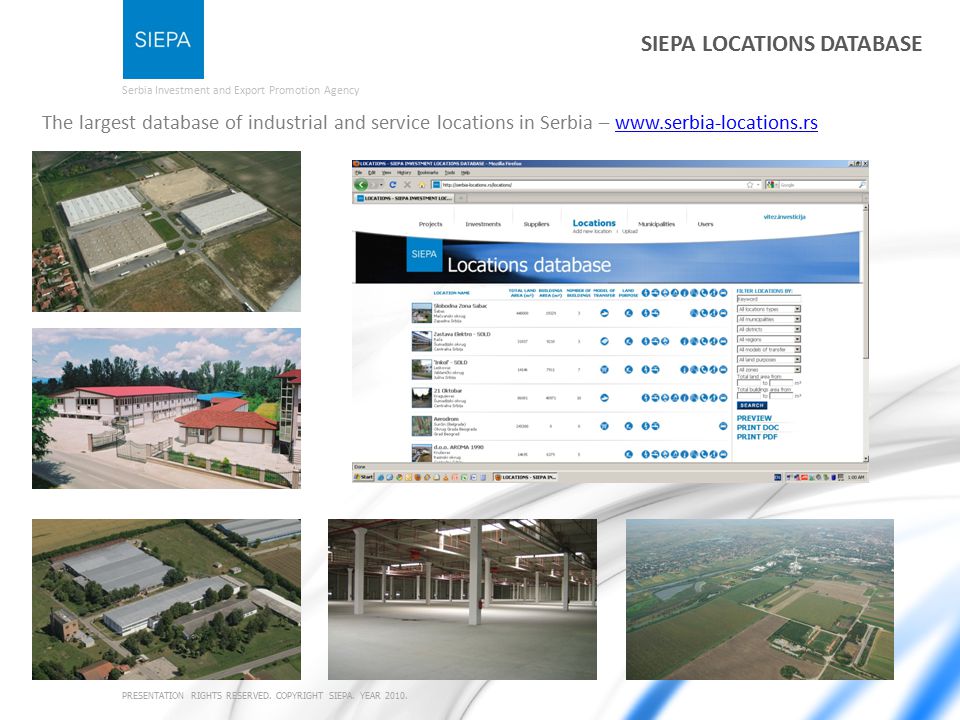Image resolution: width=960 pixels, height=720 pixels.
Task: Open the www.serbia-locations.rs hyperlink
Action: click(716, 122)
